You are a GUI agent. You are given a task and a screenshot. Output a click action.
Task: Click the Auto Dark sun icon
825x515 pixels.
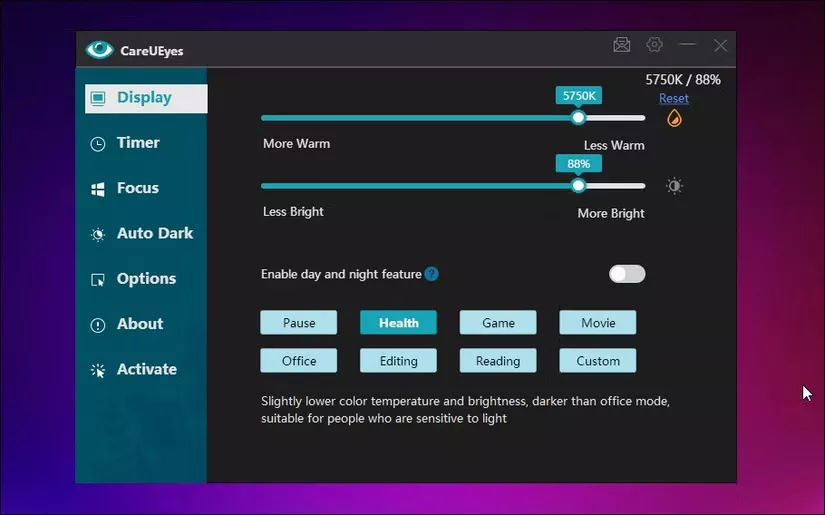pos(98,234)
